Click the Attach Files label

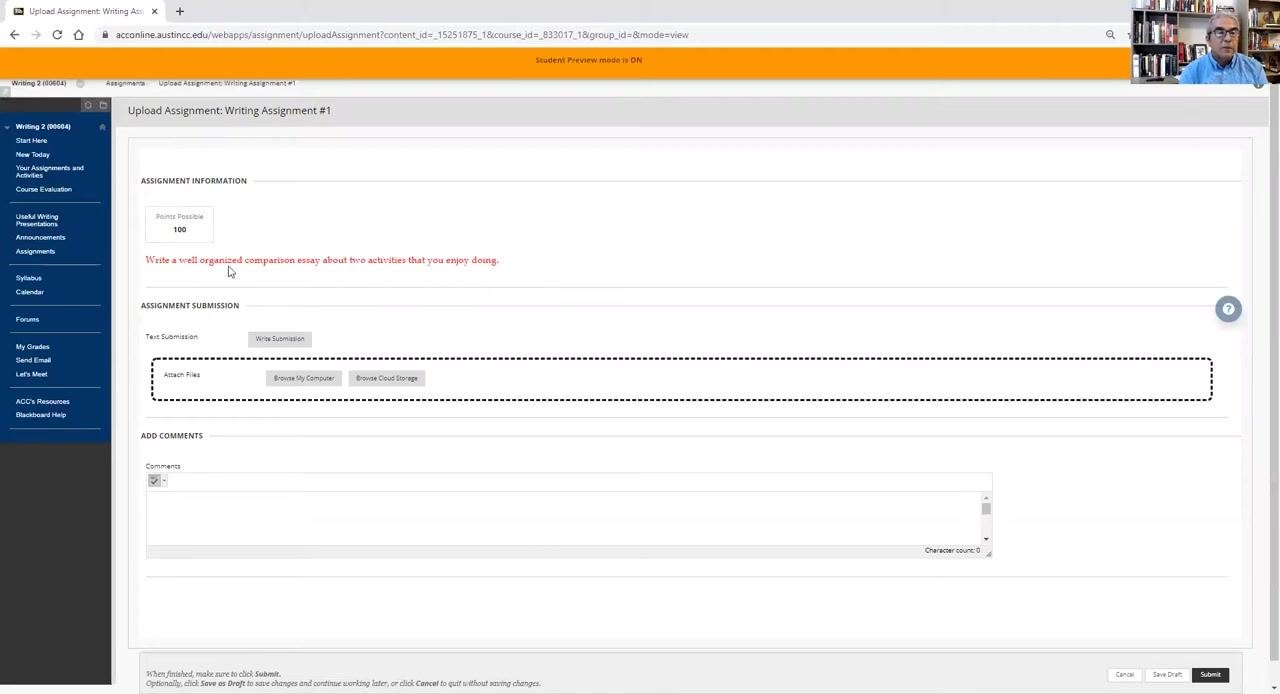pos(182,375)
